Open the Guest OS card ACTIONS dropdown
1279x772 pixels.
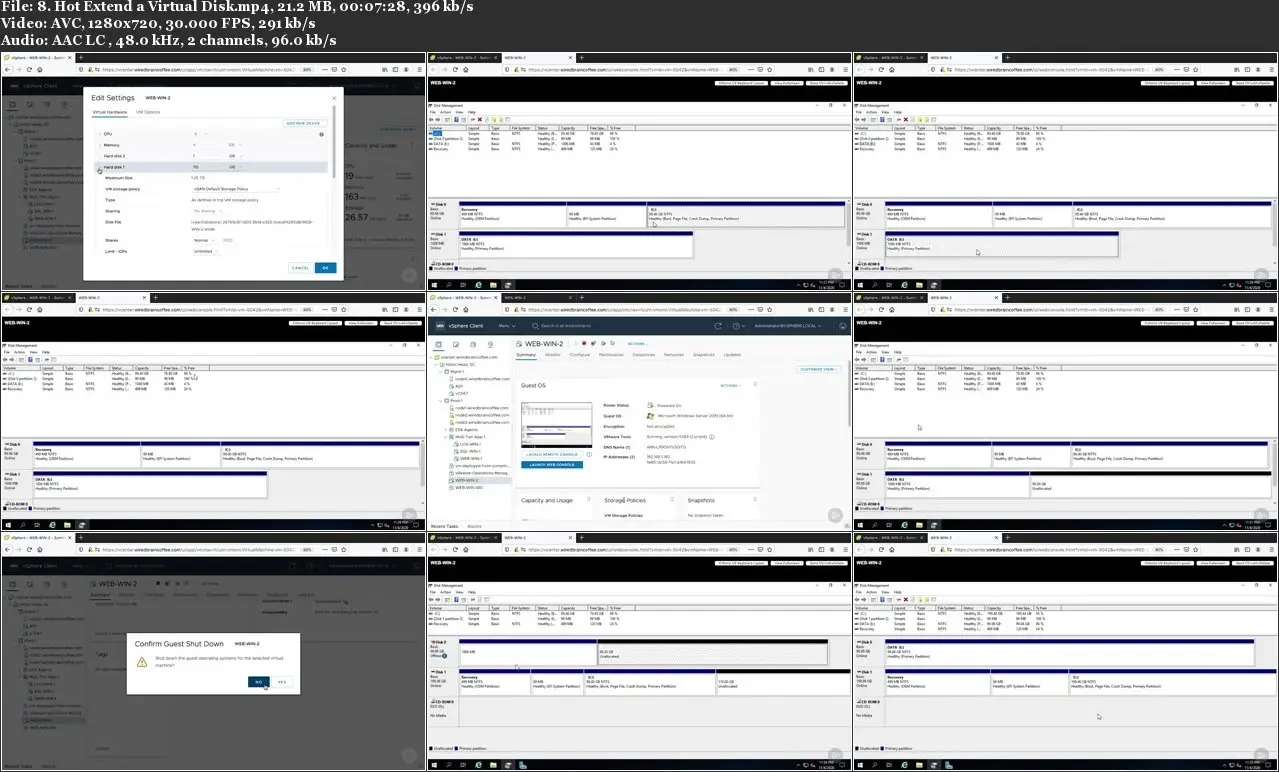click(731, 386)
